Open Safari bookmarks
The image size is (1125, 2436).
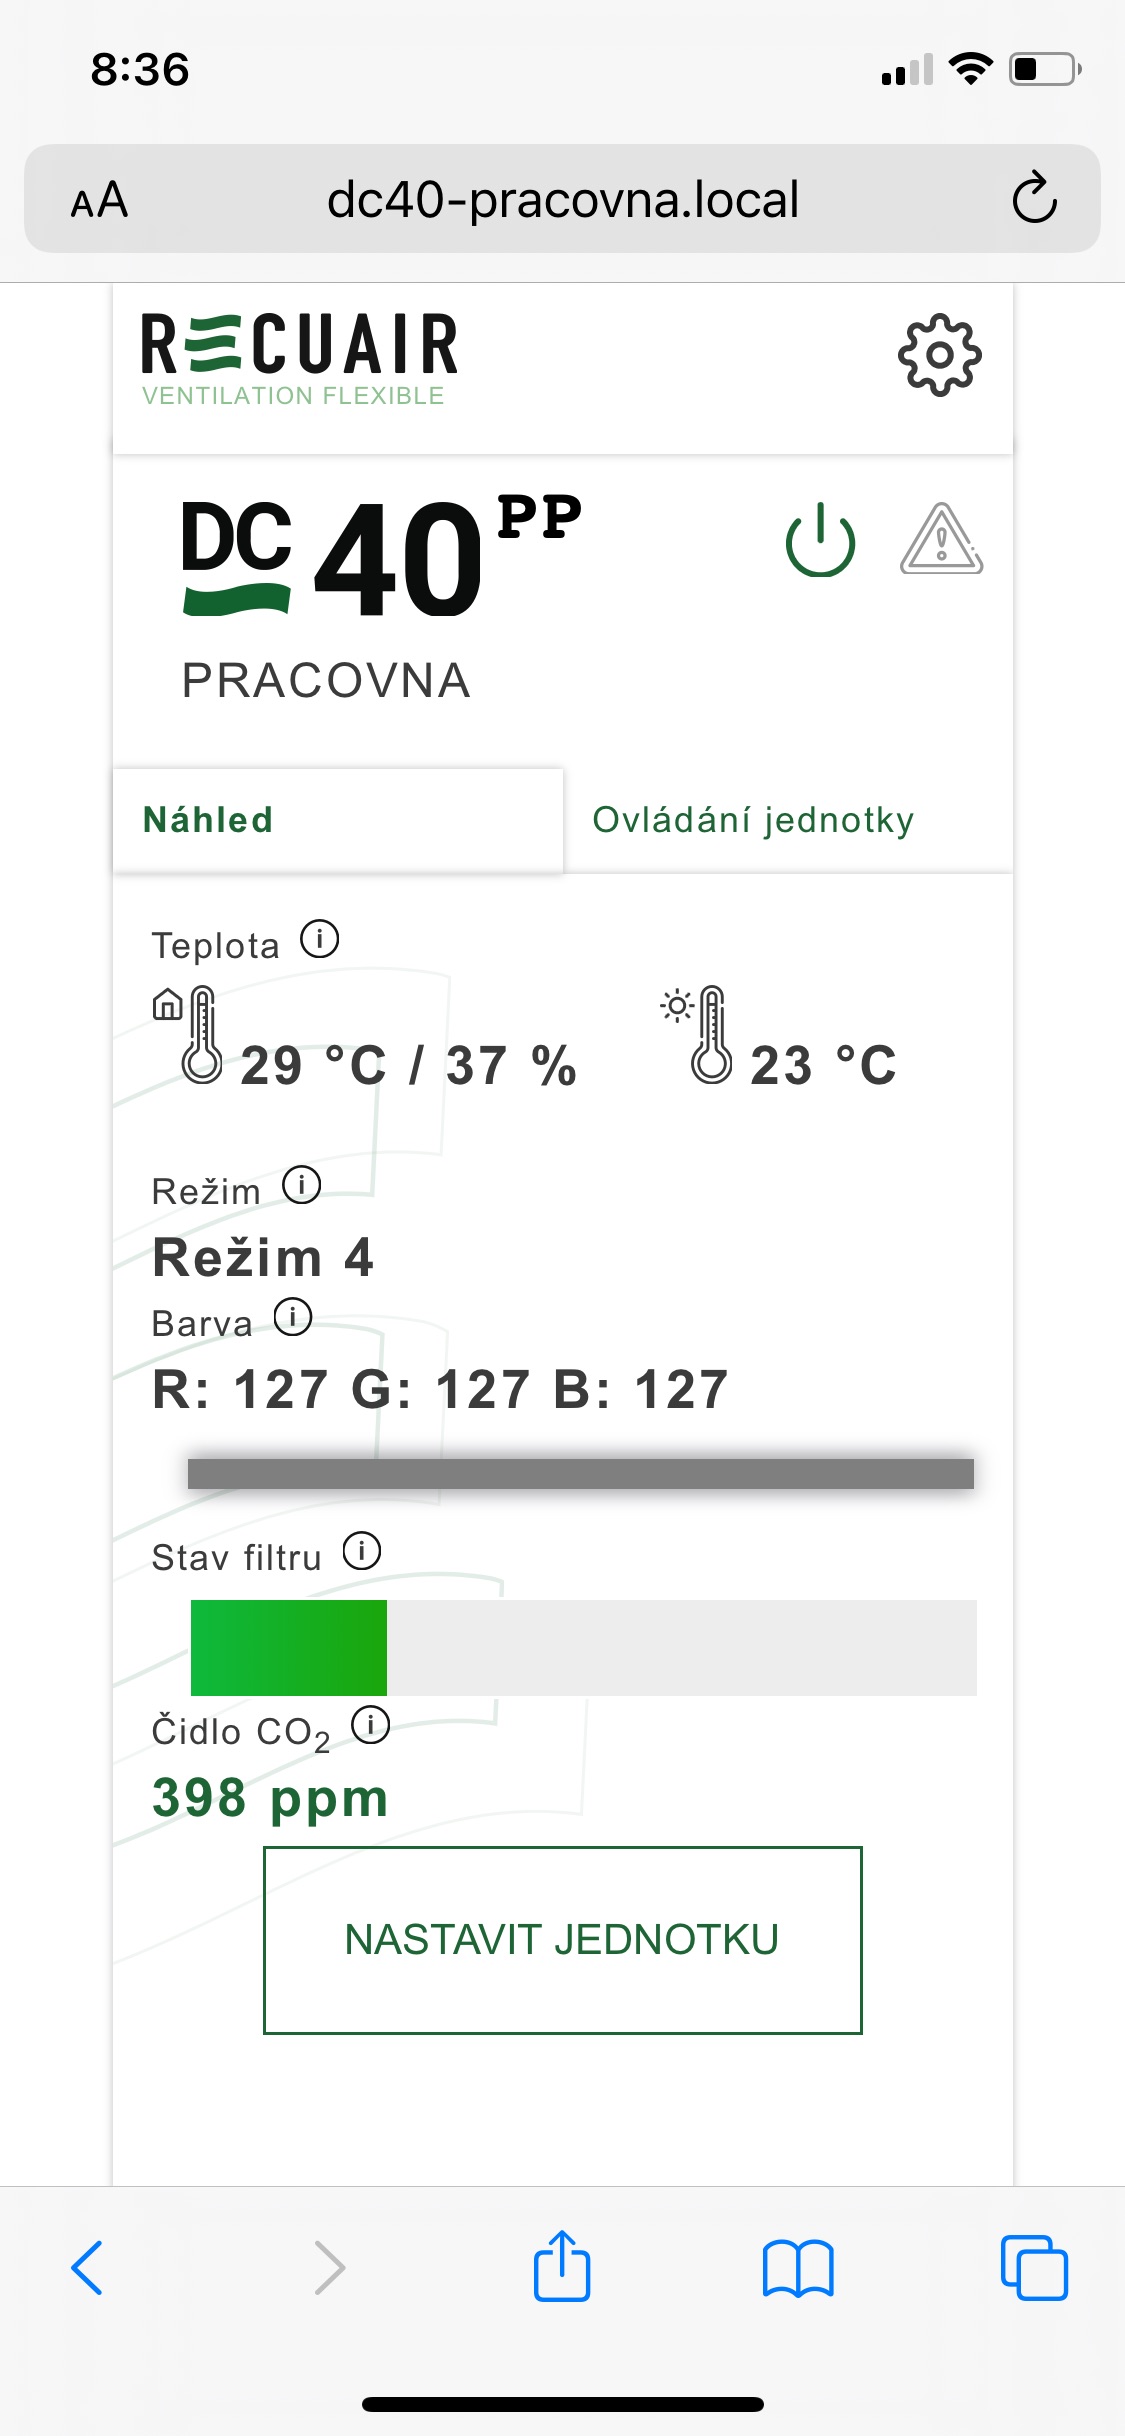coord(797,2267)
